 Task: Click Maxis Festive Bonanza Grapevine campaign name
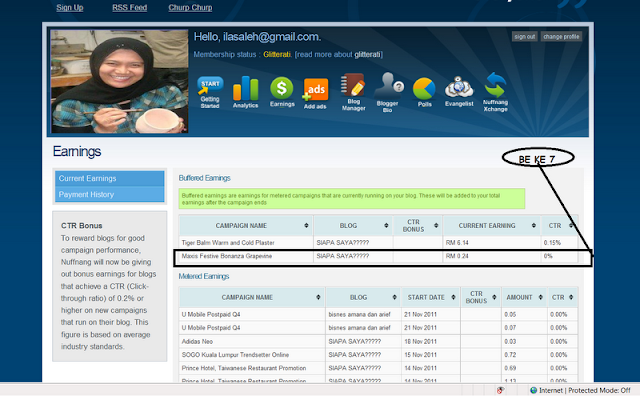(227, 256)
